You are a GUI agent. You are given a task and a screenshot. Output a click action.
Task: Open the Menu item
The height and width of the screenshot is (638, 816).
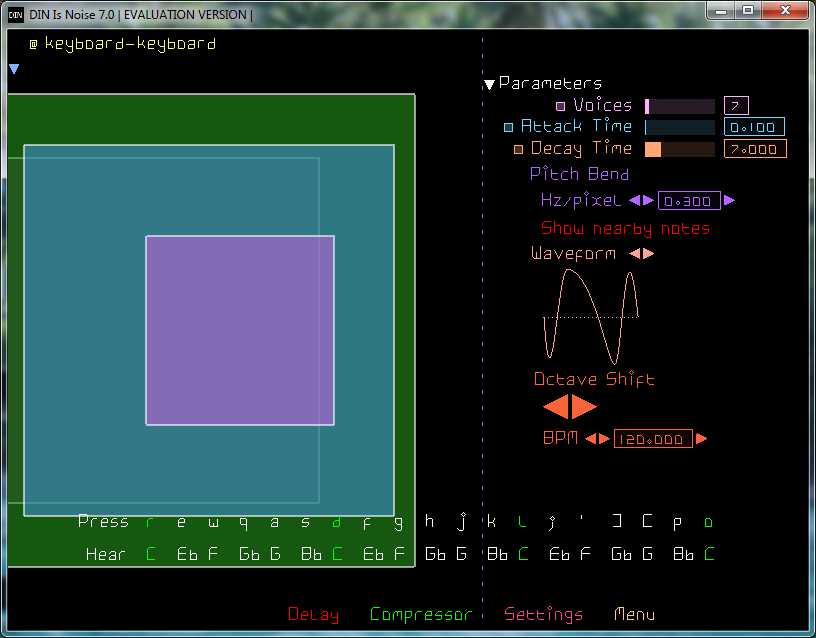coord(634,615)
